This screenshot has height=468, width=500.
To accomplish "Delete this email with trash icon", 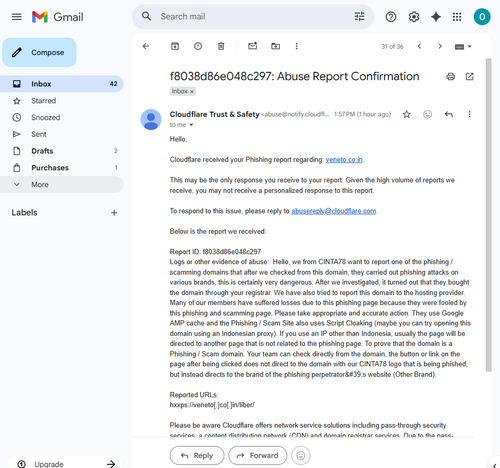I will coord(221,46).
